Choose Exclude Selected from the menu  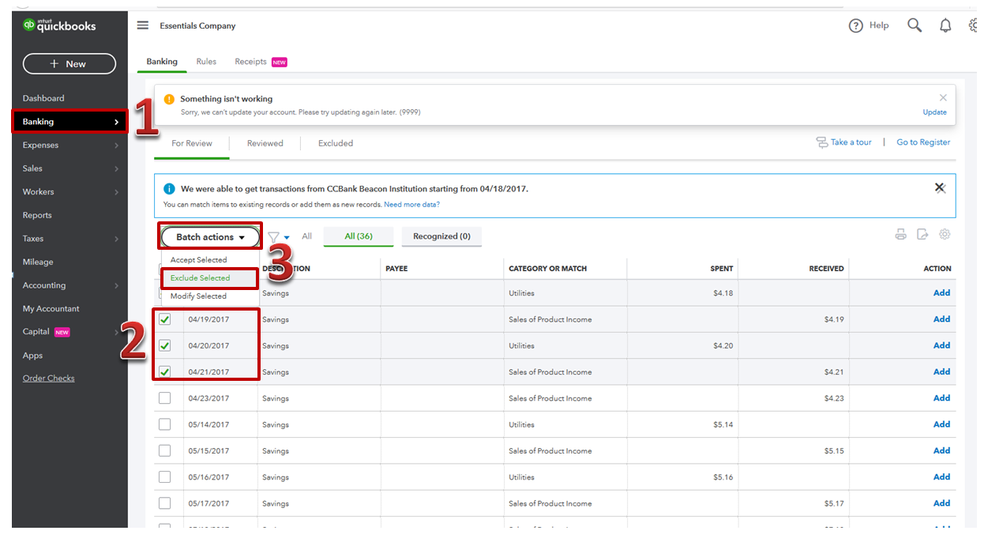(200, 278)
